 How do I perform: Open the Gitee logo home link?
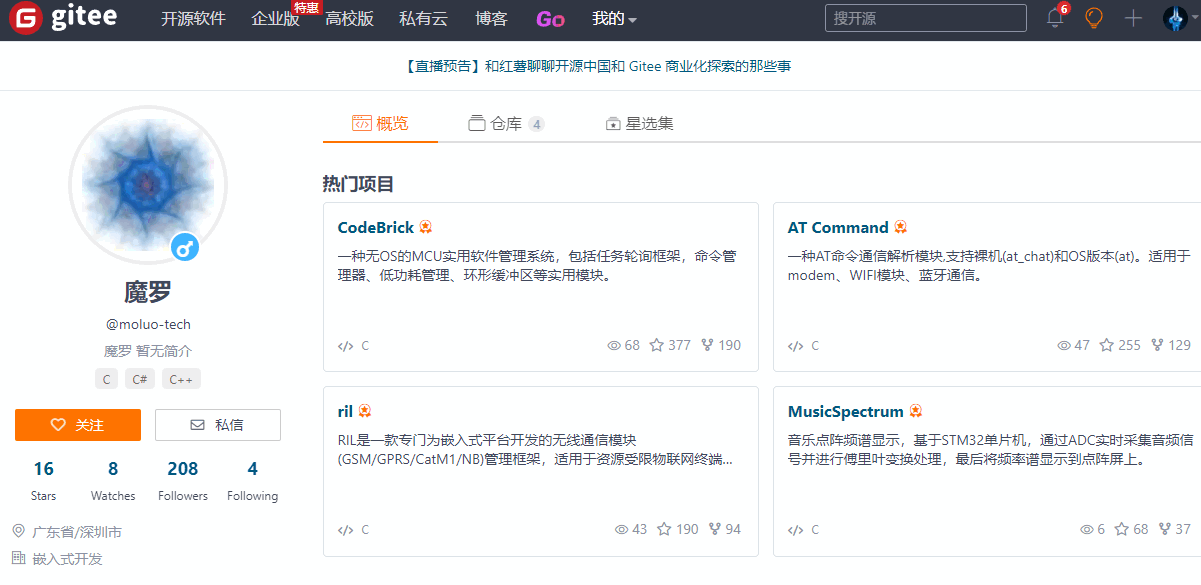click(x=63, y=18)
